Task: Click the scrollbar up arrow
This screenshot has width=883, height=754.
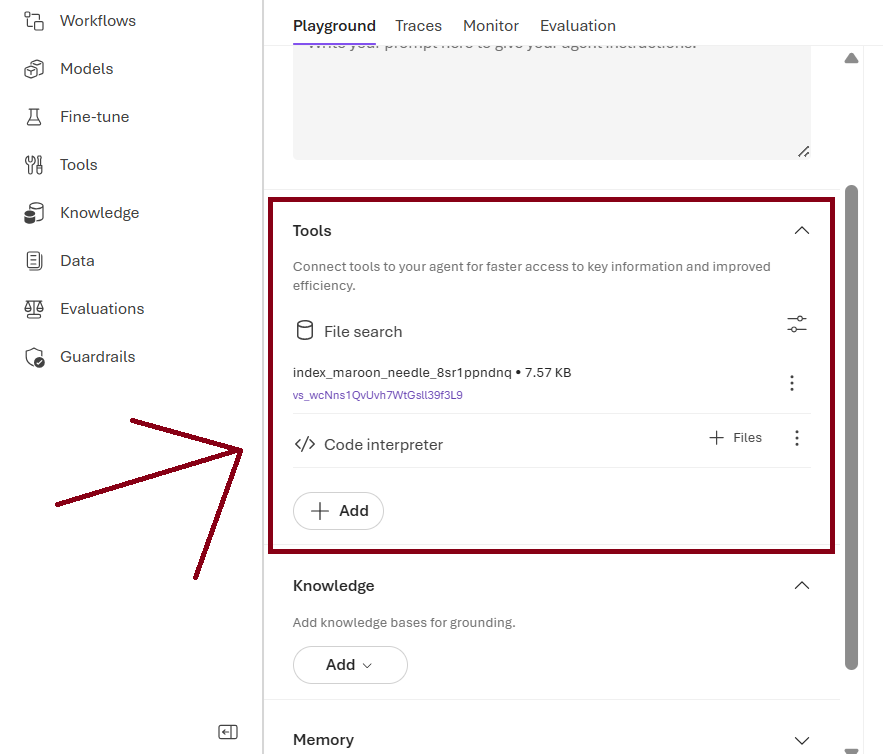Action: click(851, 58)
